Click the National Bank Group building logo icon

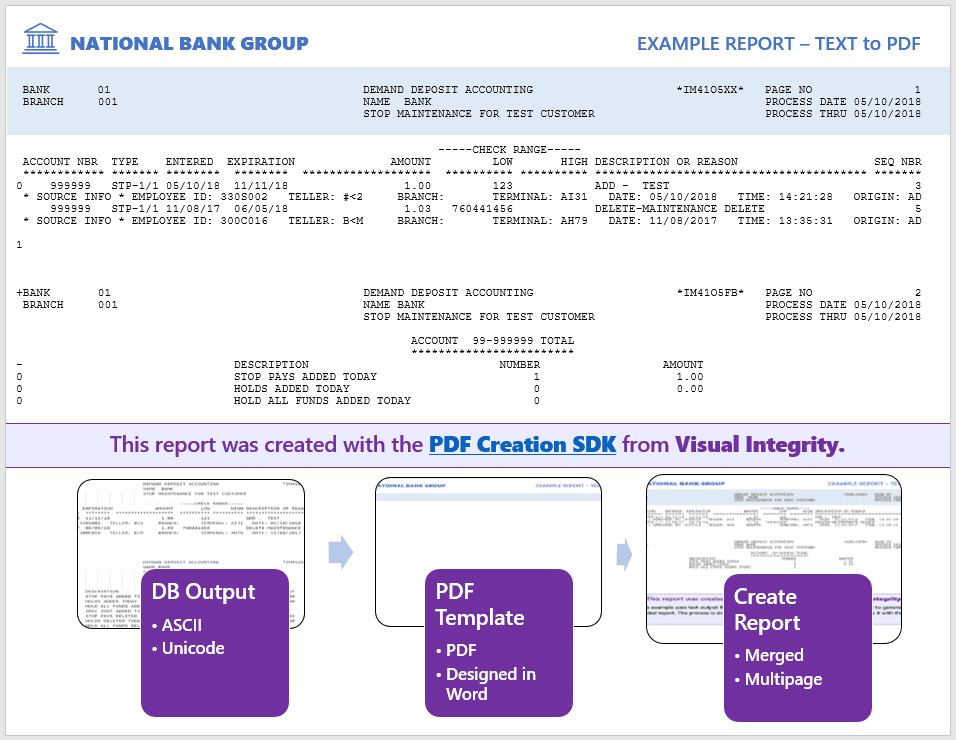(40, 38)
